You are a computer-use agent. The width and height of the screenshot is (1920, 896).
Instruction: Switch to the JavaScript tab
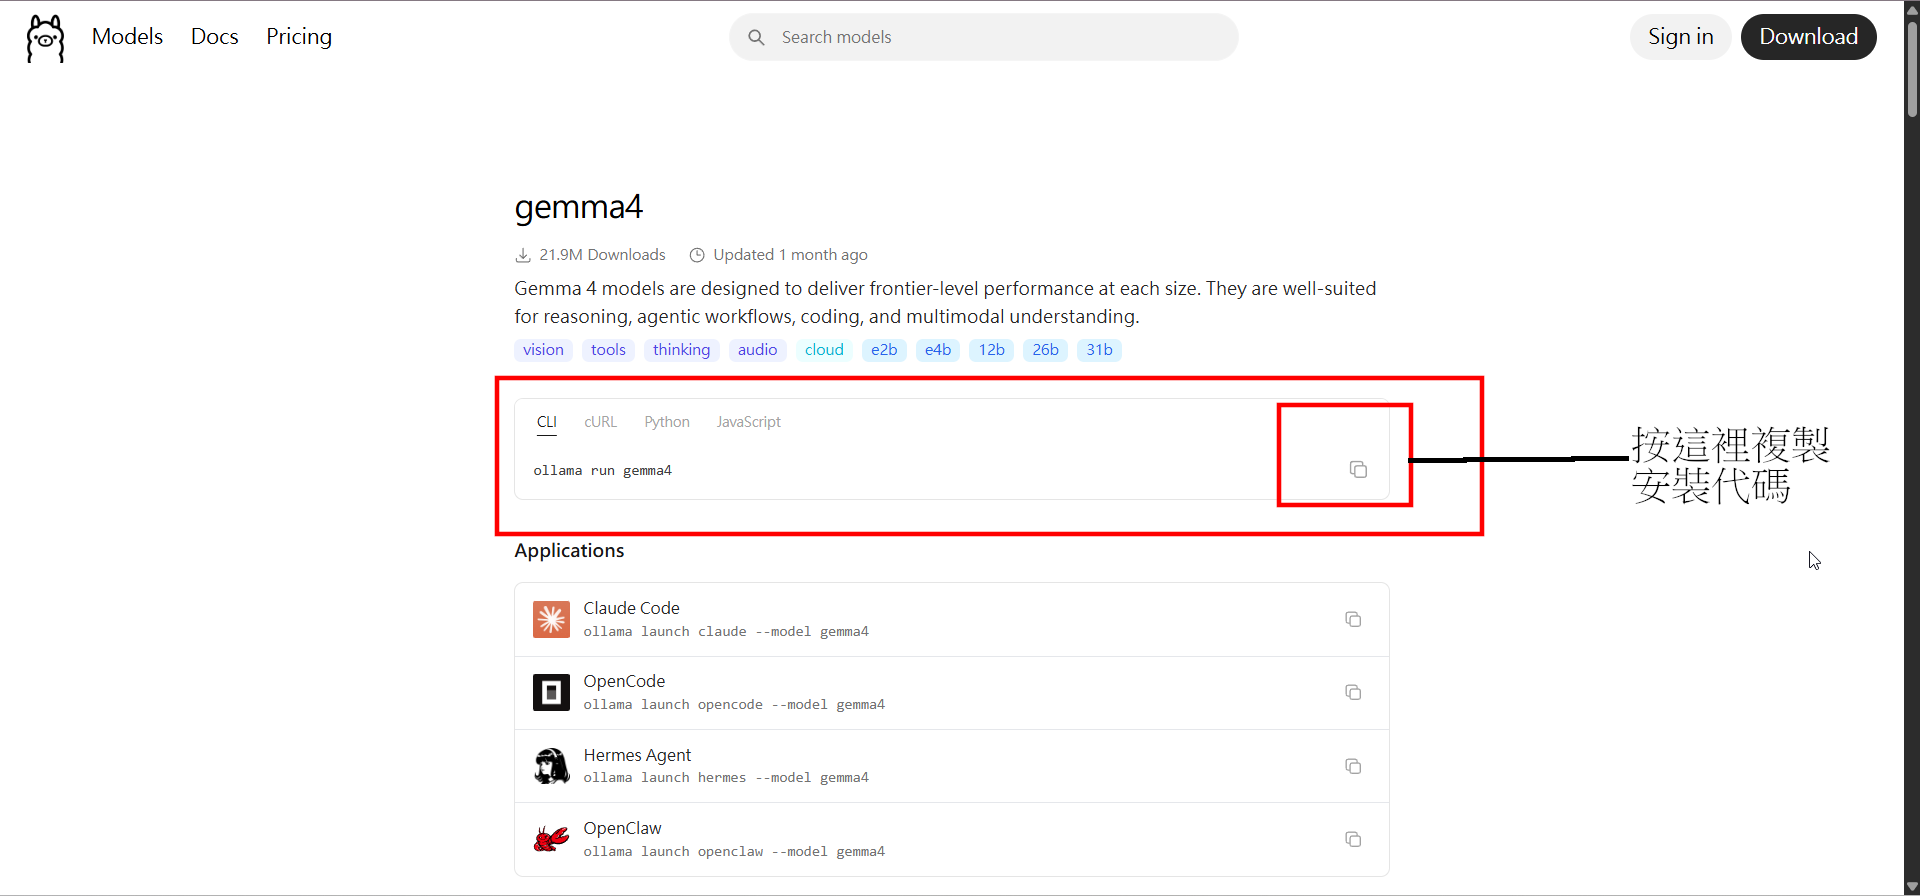[x=749, y=422]
